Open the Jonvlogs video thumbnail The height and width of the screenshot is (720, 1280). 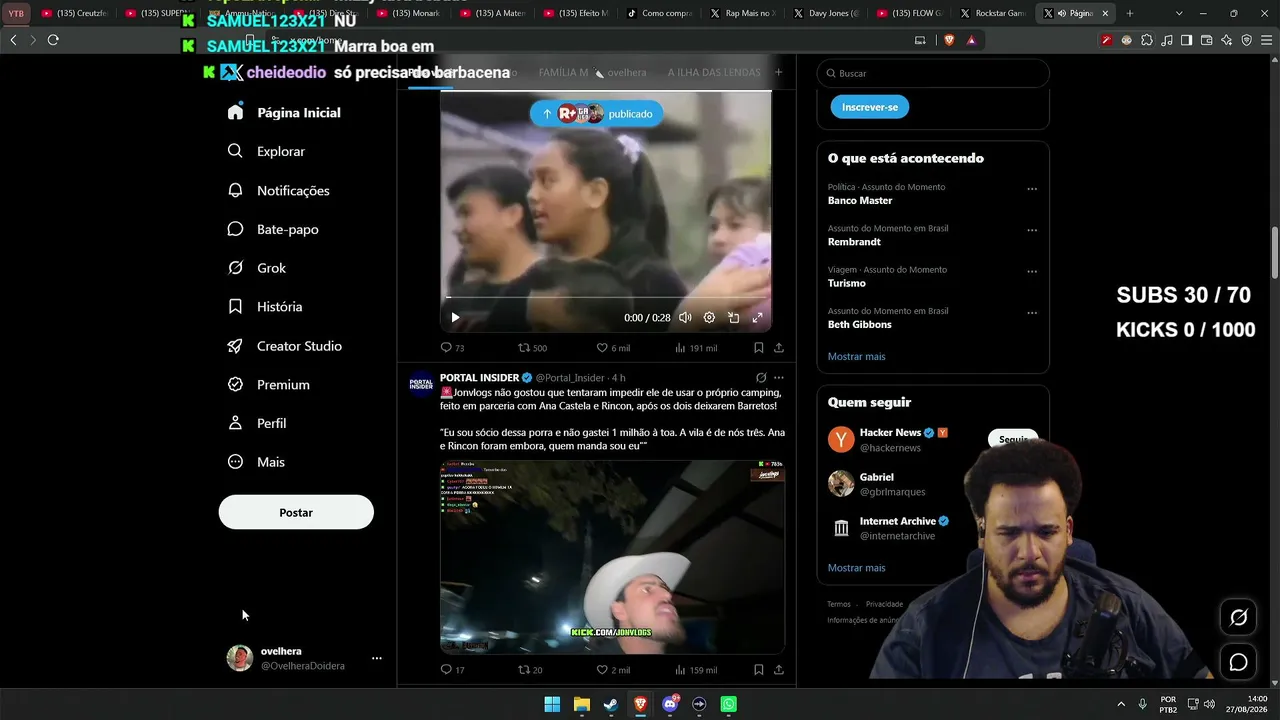pos(612,557)
